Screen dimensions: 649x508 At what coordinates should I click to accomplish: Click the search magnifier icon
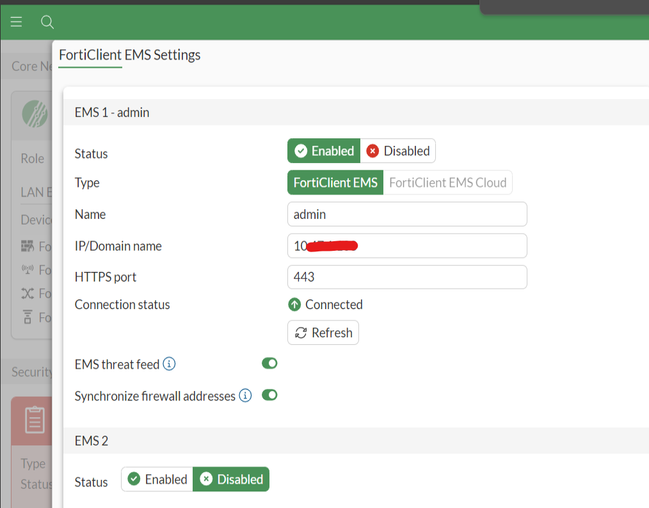click(47, 22)
